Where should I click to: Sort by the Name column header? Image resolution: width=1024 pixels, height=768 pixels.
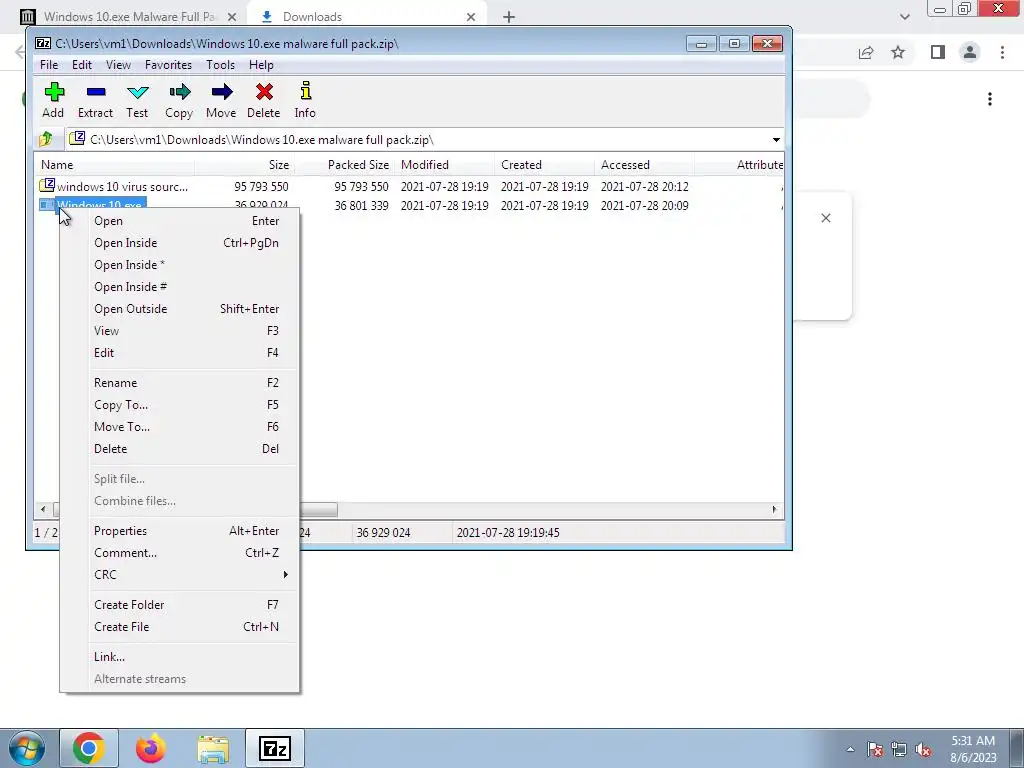114,165
